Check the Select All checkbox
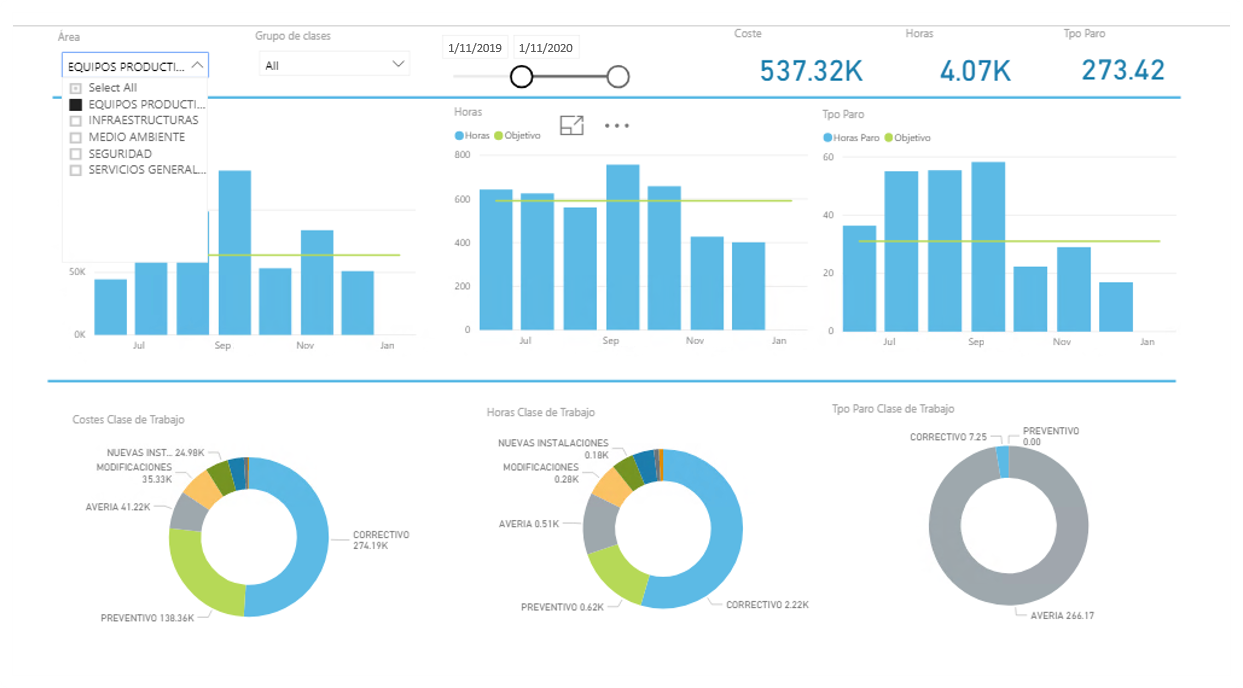The width and height of the screenshot is (1243, 688). click(75, 88)
